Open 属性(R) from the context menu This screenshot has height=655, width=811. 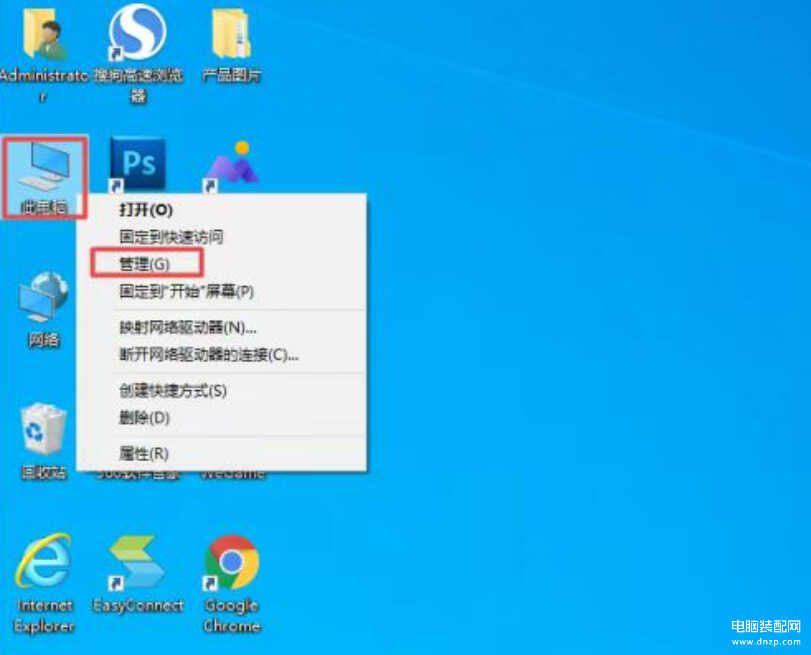pos(145,453)
